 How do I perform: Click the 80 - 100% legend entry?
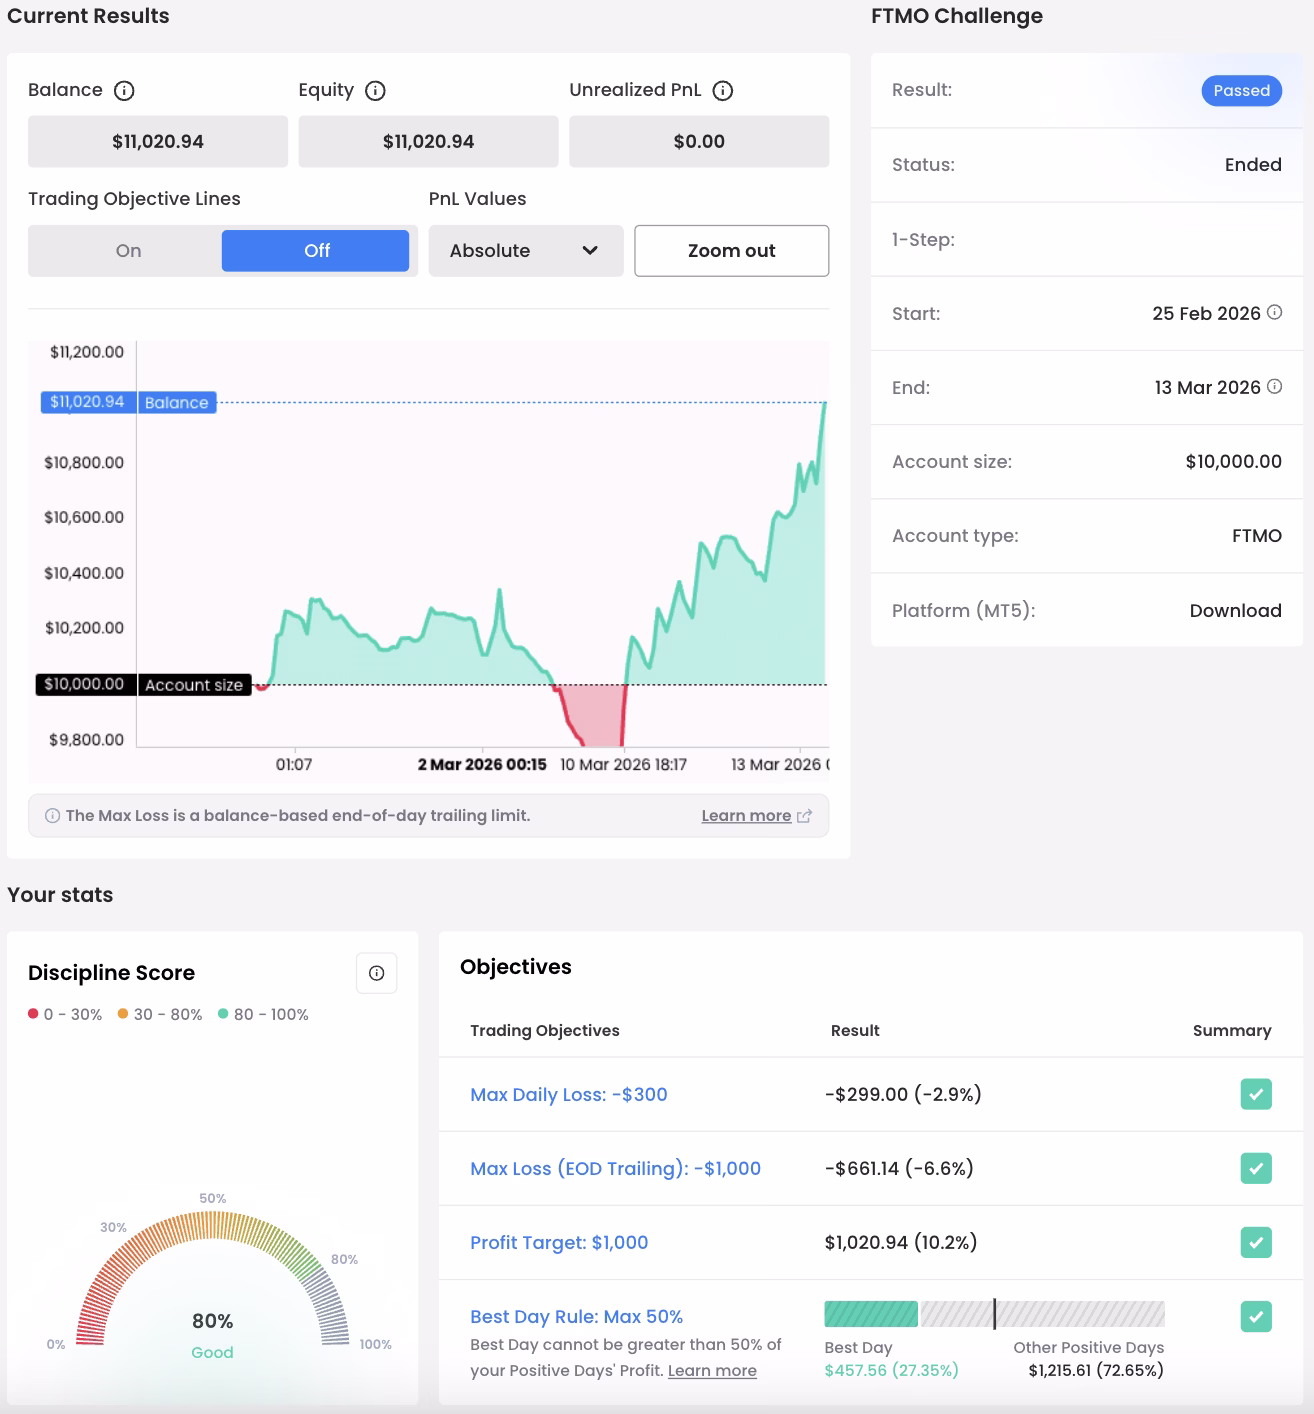[x=264, y=1014]
